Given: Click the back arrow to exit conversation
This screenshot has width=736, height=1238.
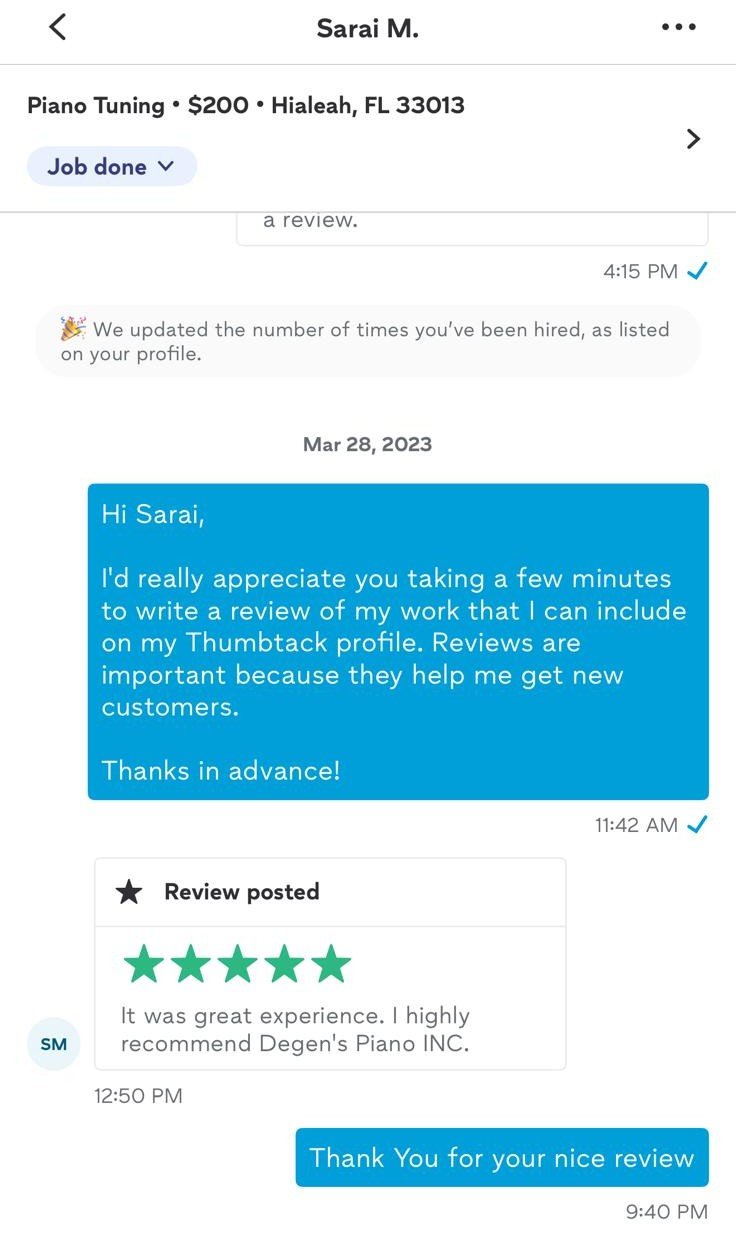Looking at the screenshot, I should click(x=57, y=27).
